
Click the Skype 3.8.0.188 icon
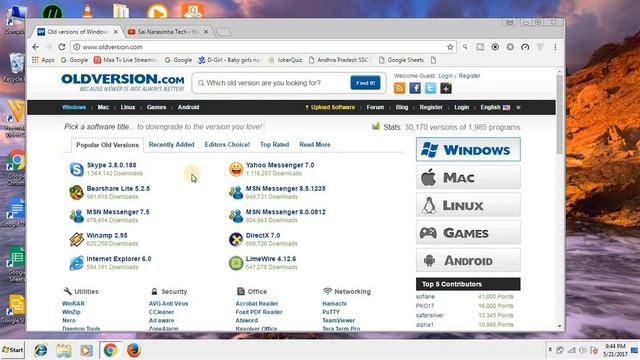[x=76, y=169]
